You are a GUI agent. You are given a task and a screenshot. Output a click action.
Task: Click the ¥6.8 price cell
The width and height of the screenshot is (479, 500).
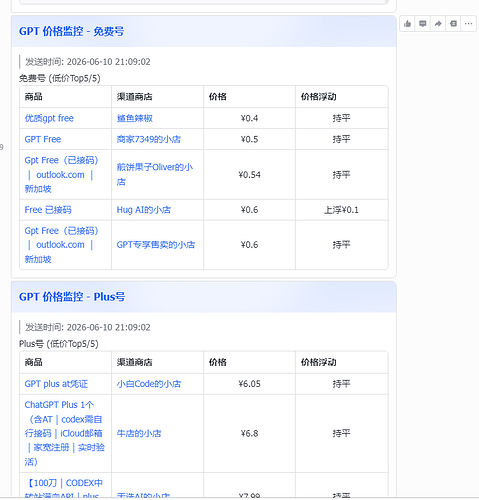pyautogui.click(x=249, y=434)
